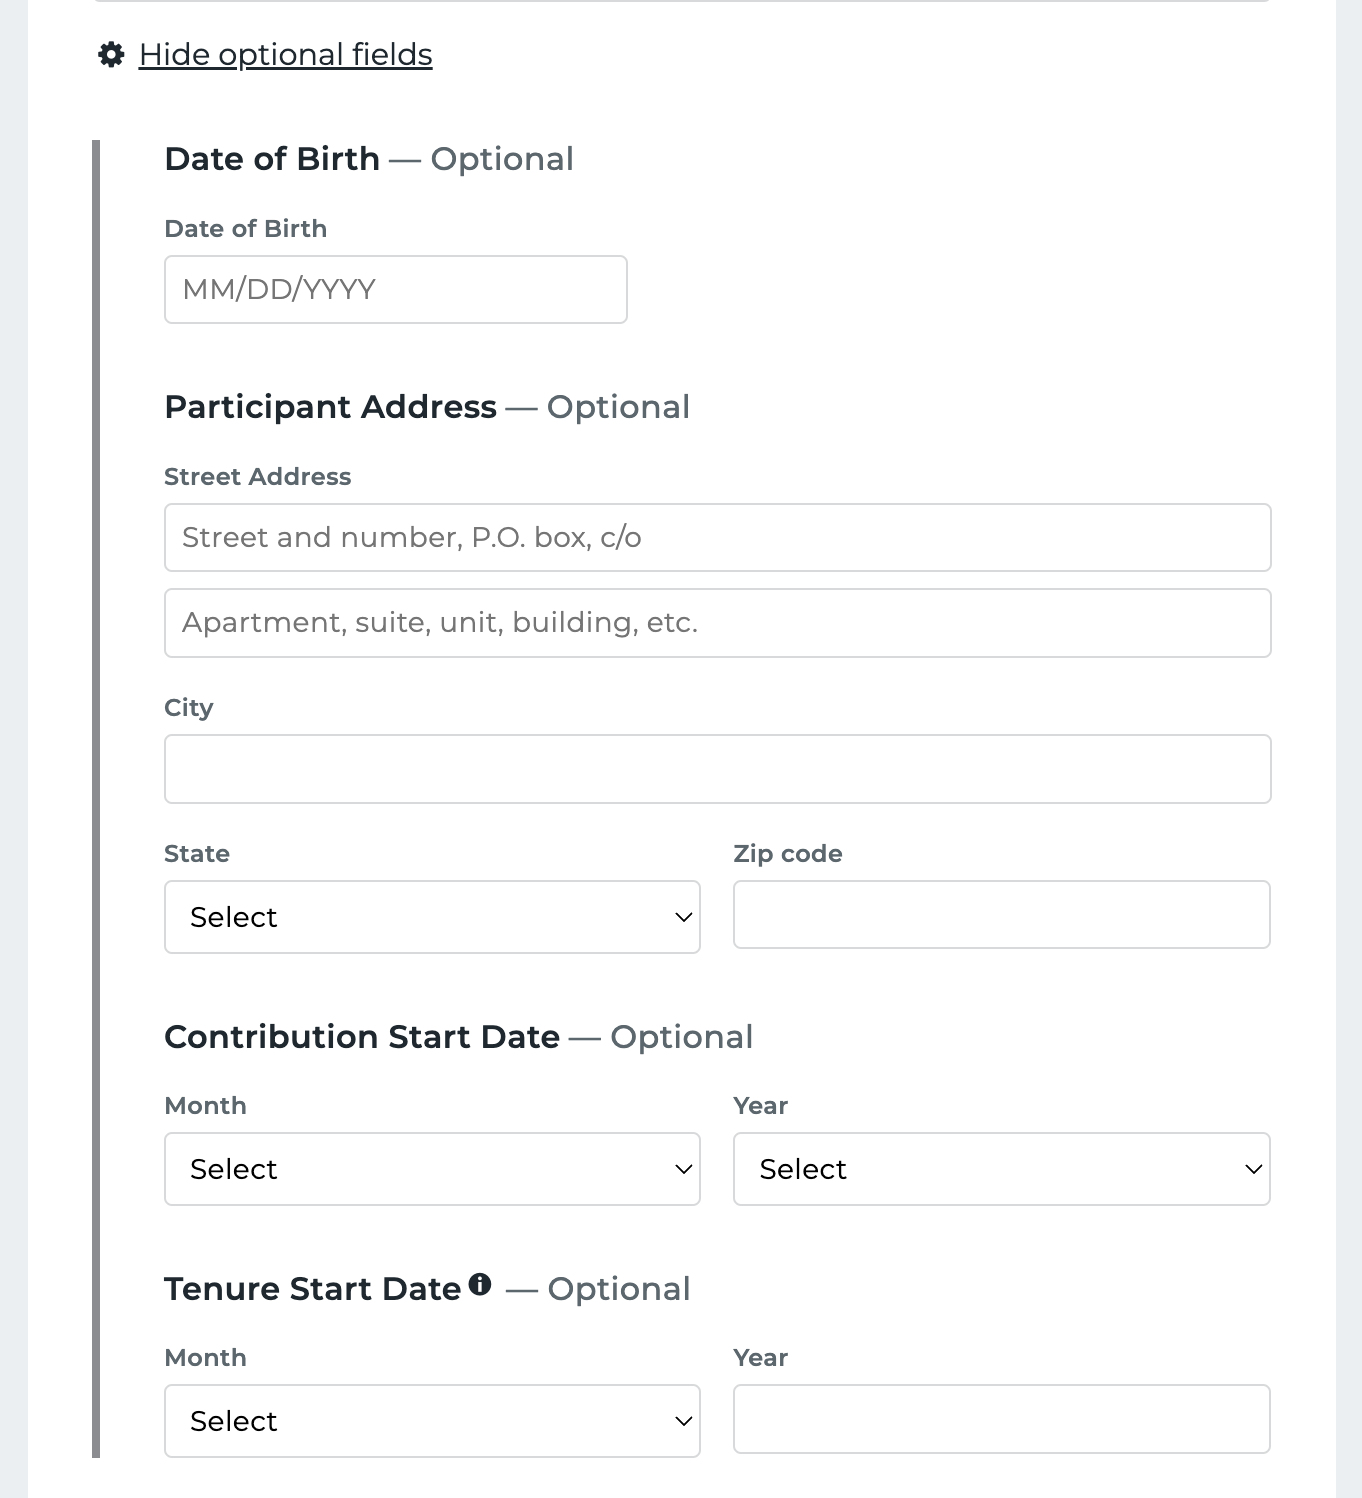Click the gear icon beside Hide optional fields
Screen dimensions: 1362x1498
111,54
